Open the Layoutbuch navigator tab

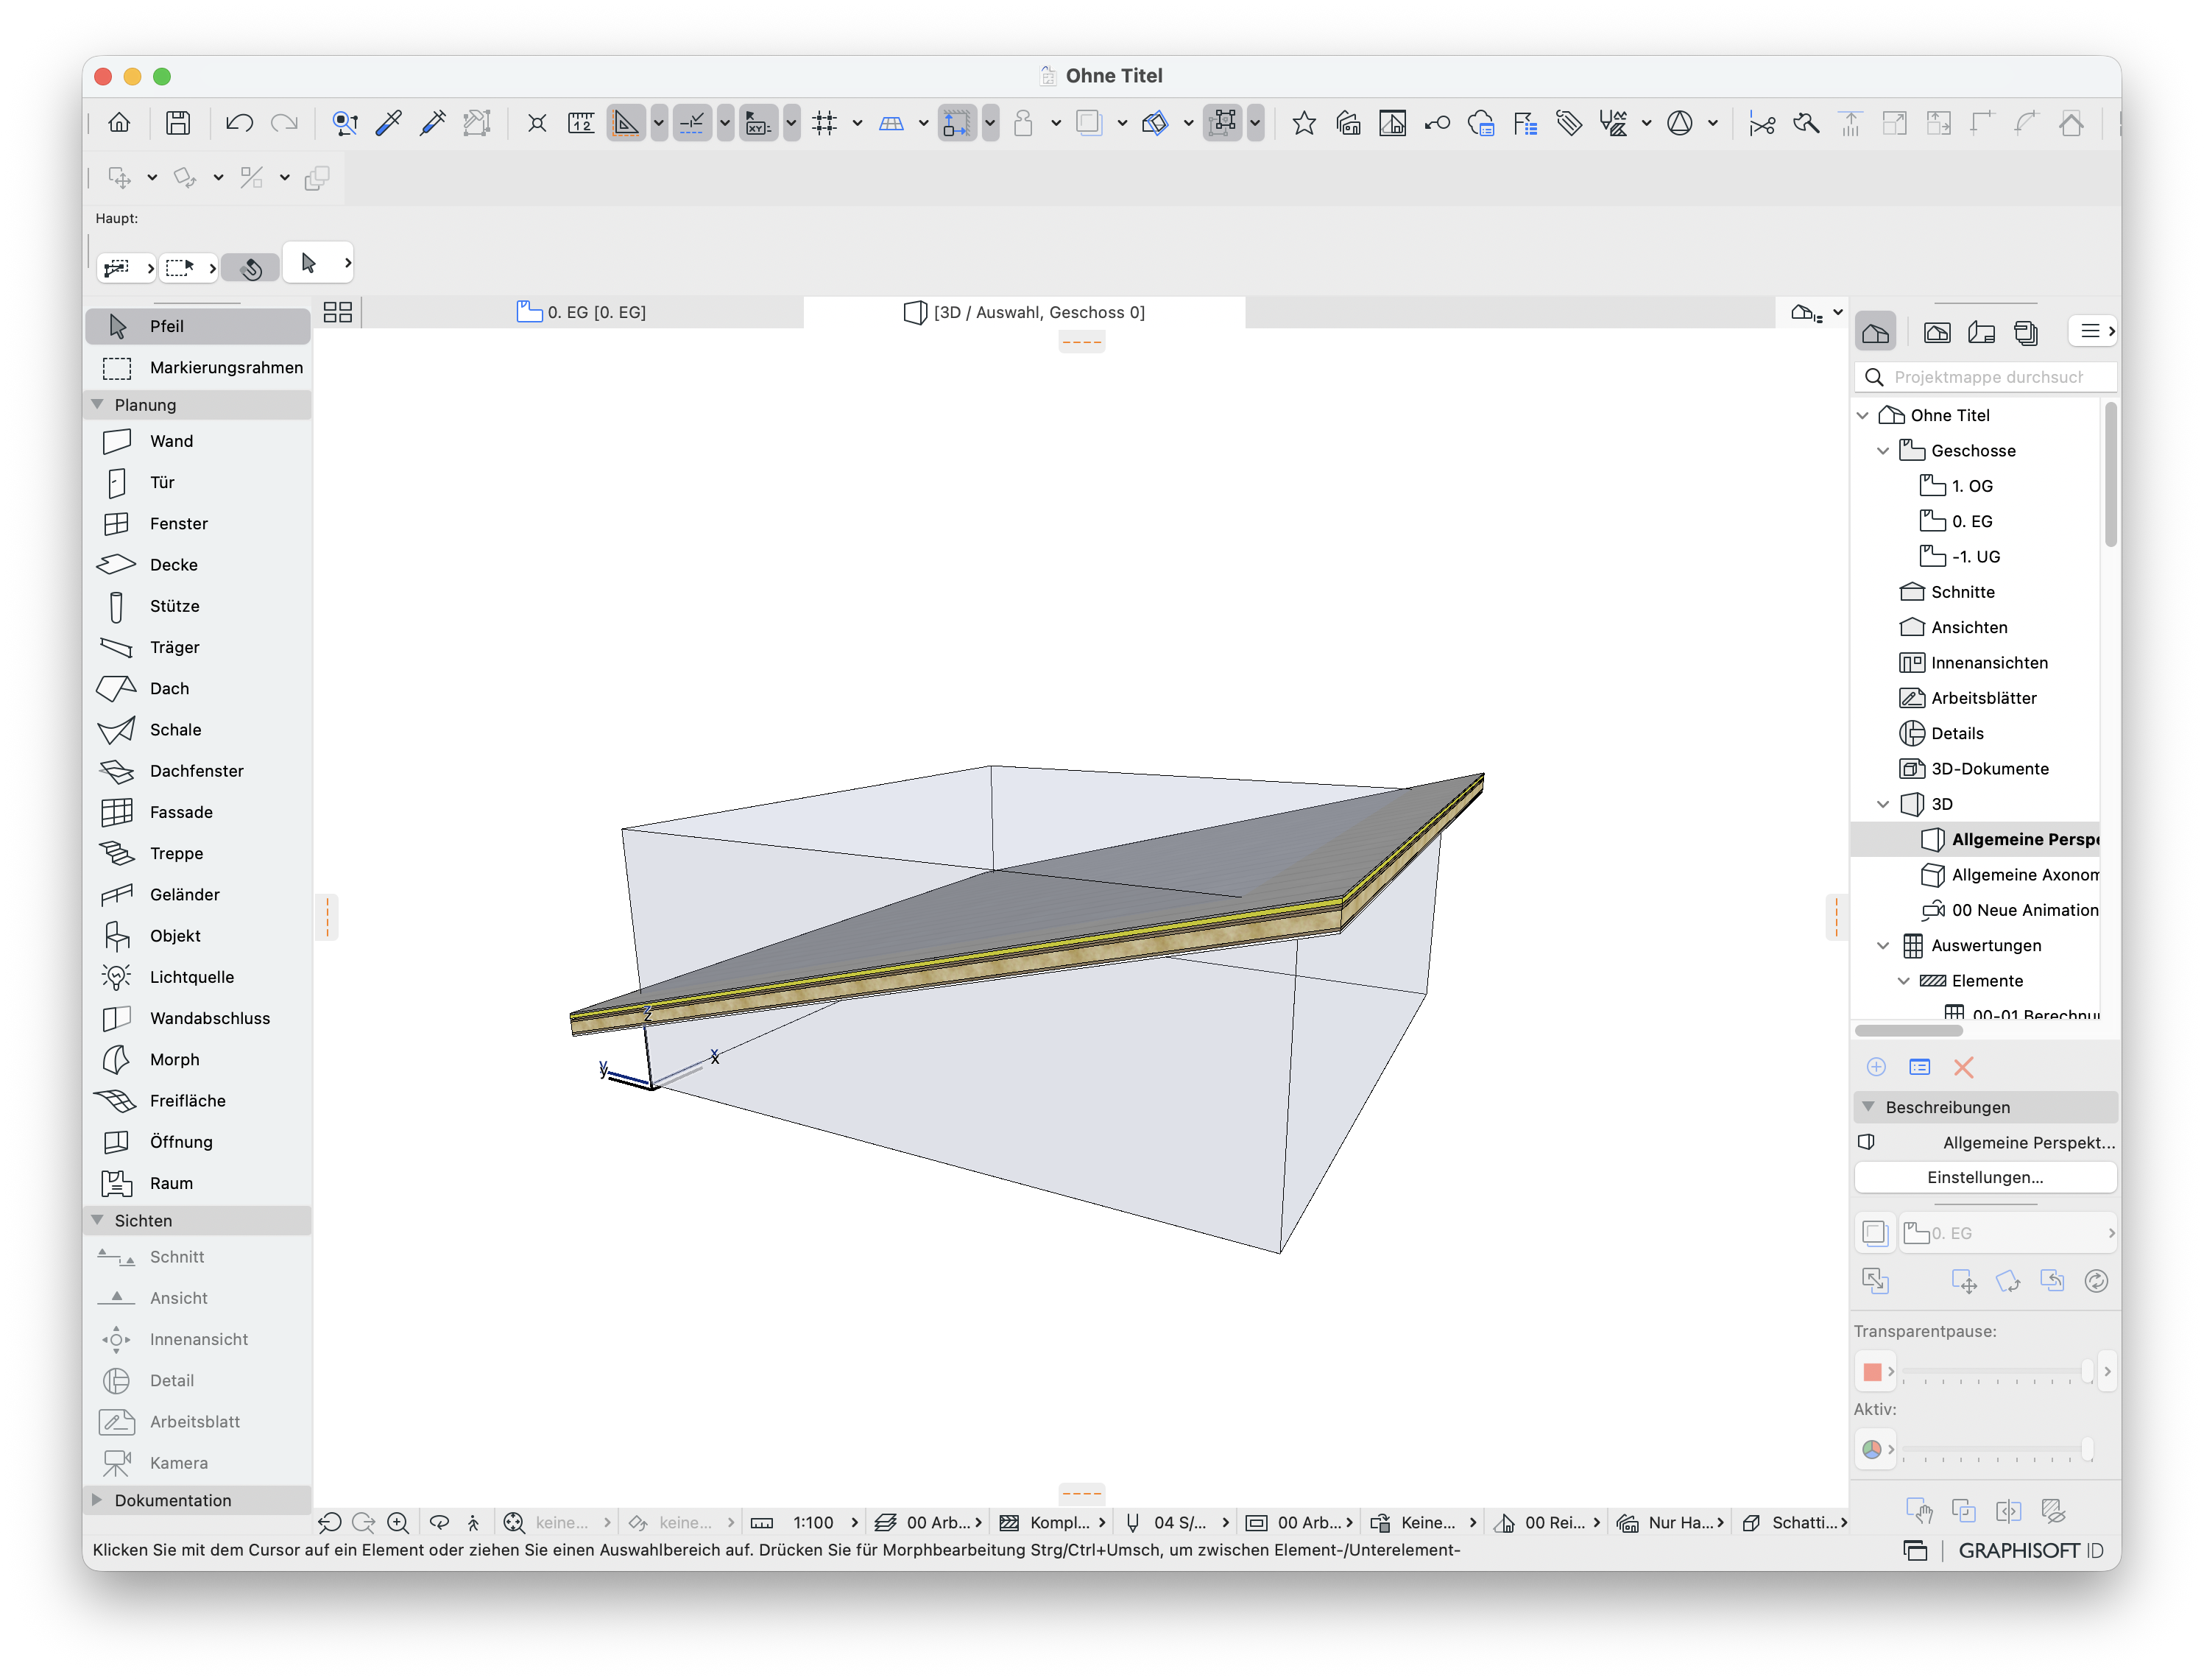(1981, 332)
